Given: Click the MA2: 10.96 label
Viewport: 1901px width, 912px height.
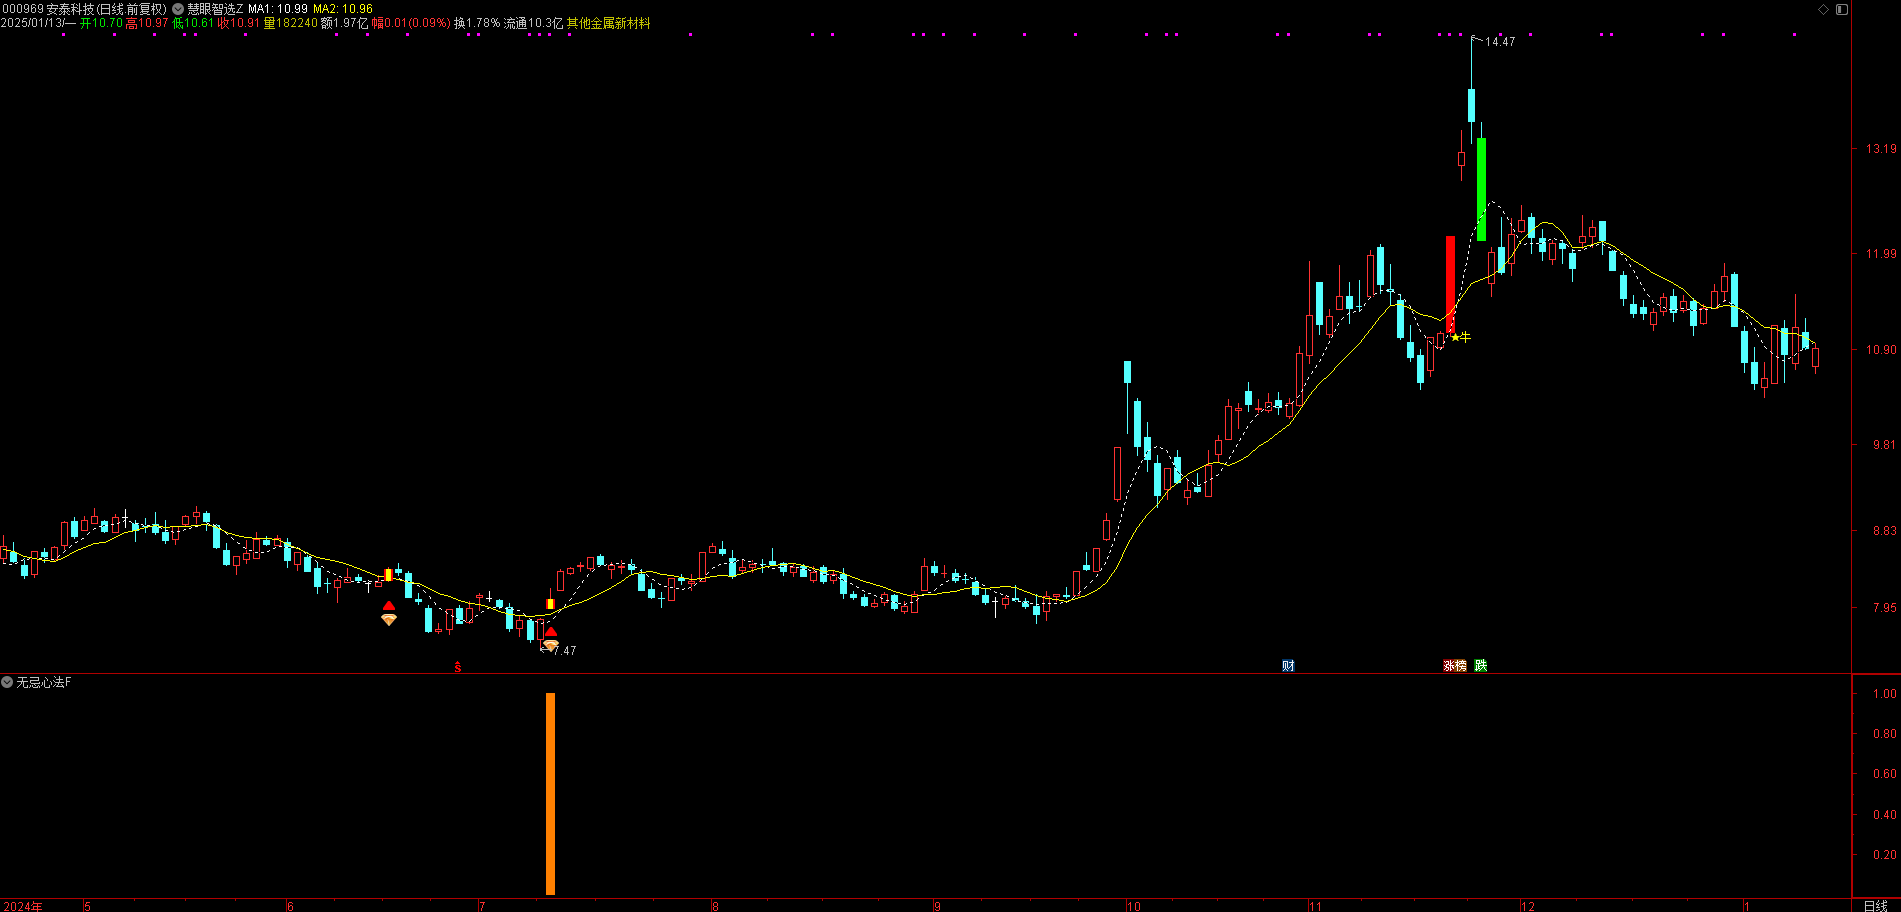Looking at the screenshot, I should (x=343, y=9).
